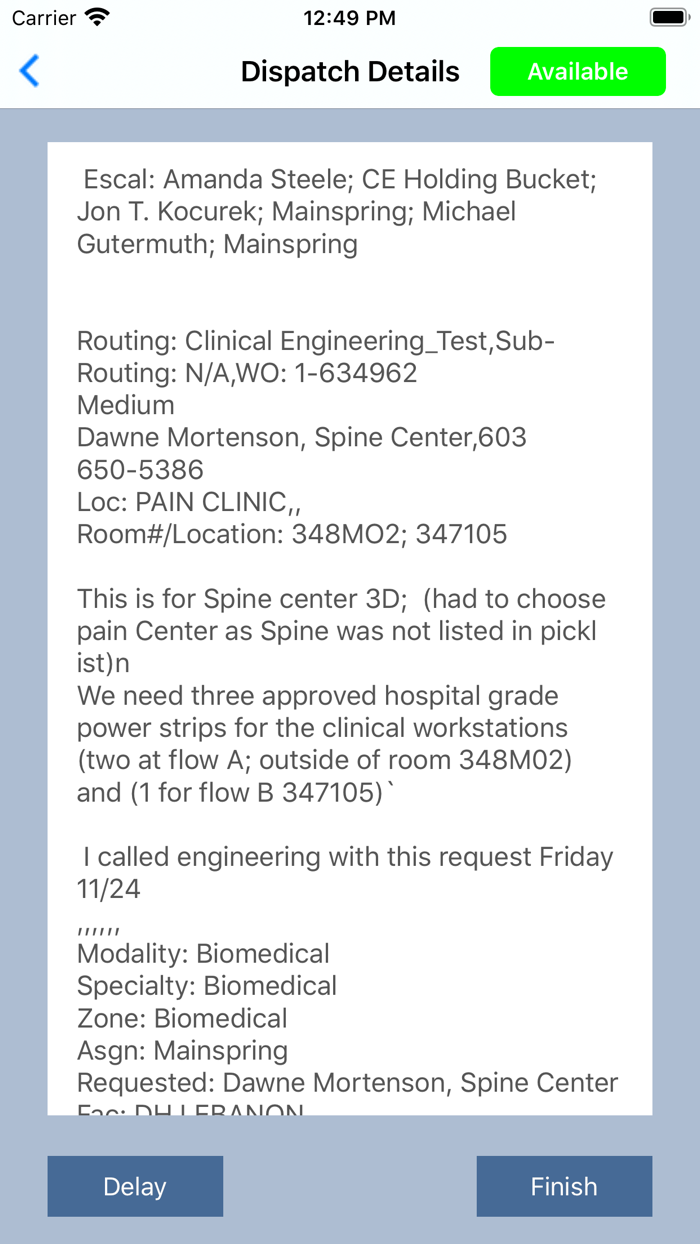Screen dimensions: 700x1244
Task: Tap the 'I called engineering' note
Action: 345,857
